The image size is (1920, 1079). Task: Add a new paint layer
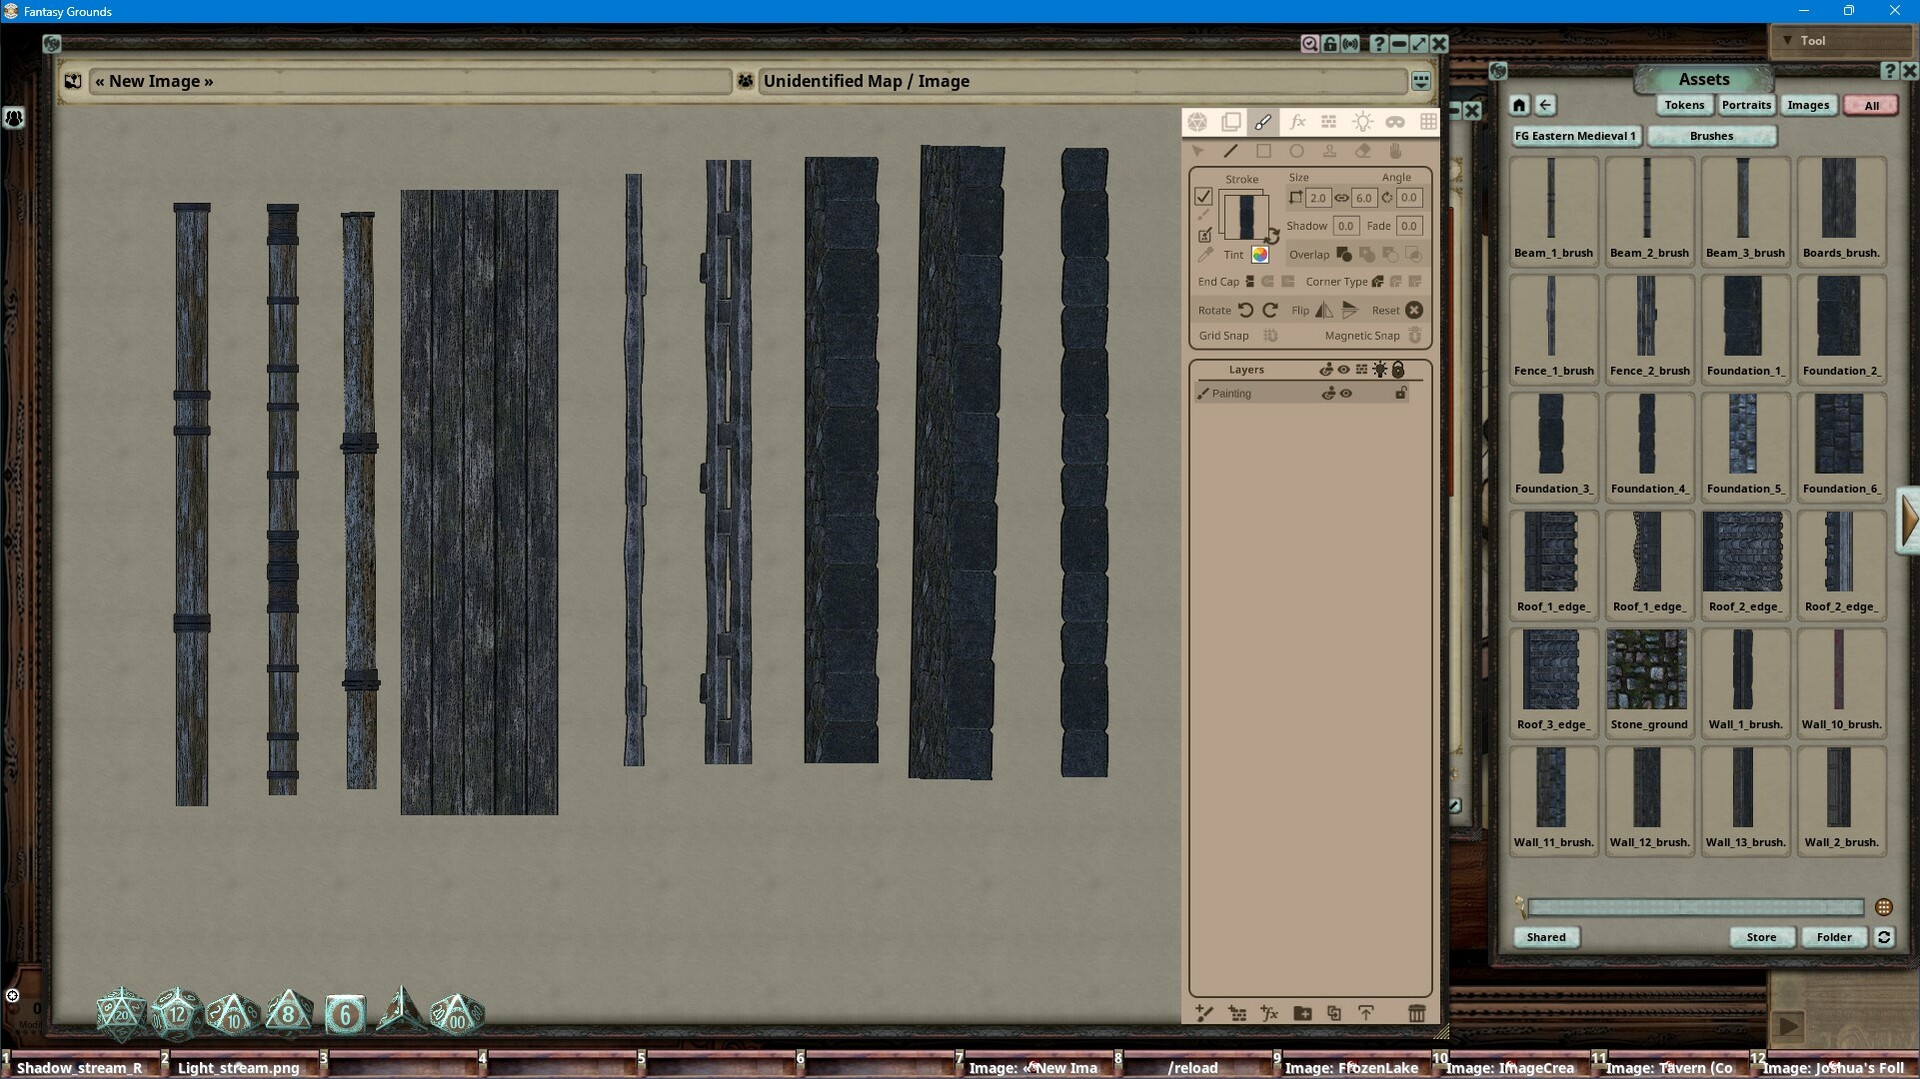pos(1204,1013)
